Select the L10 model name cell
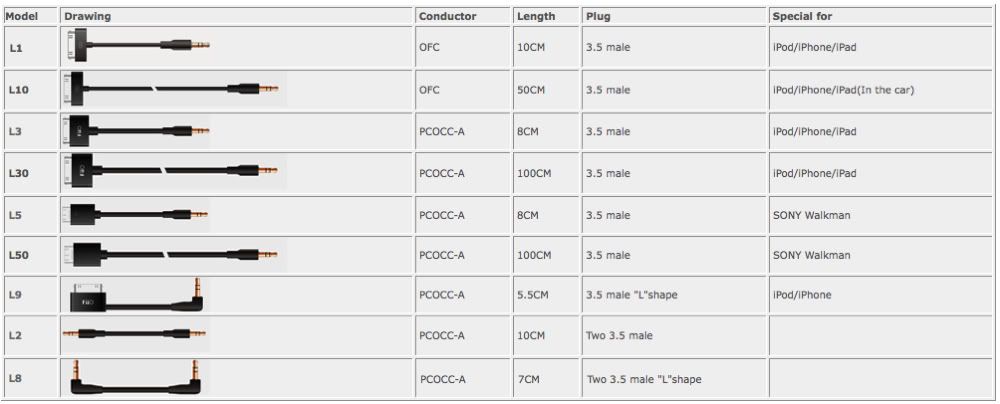Screen dimensions: 1000x404 19,89
